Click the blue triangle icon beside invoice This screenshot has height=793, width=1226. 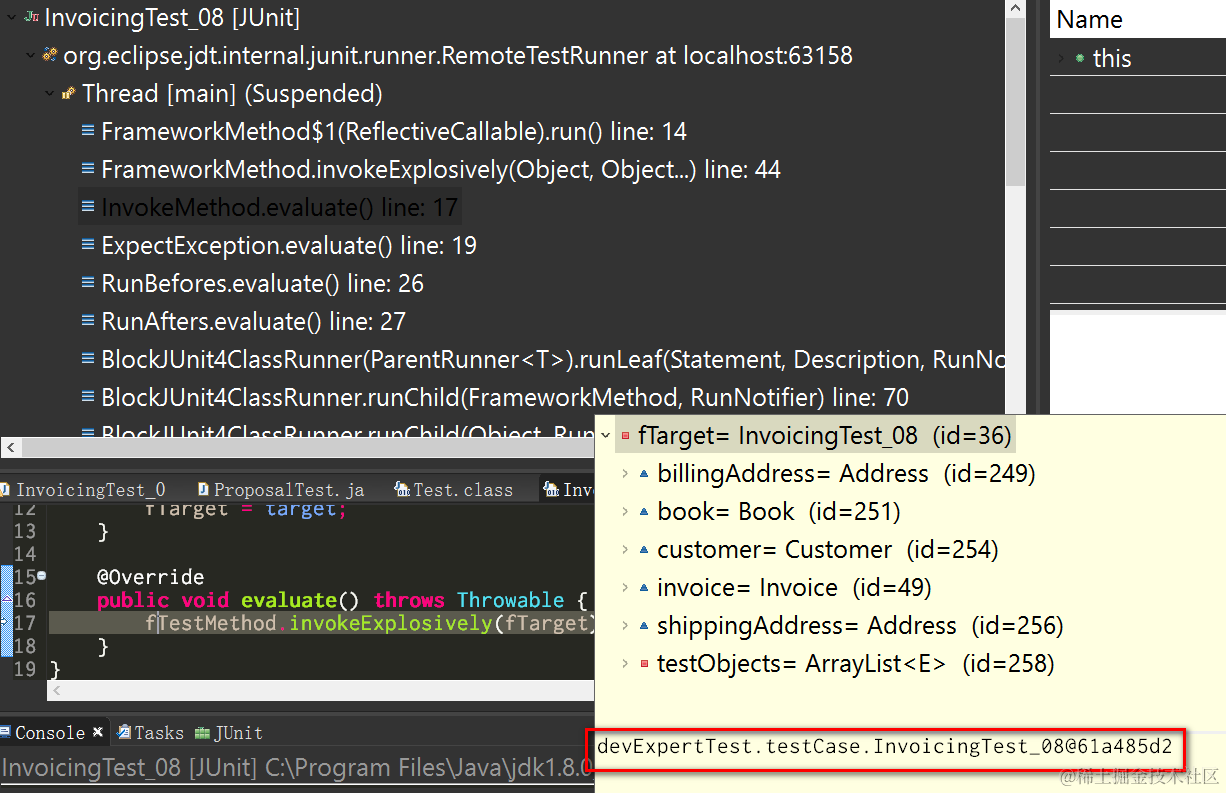click(644, 588)
